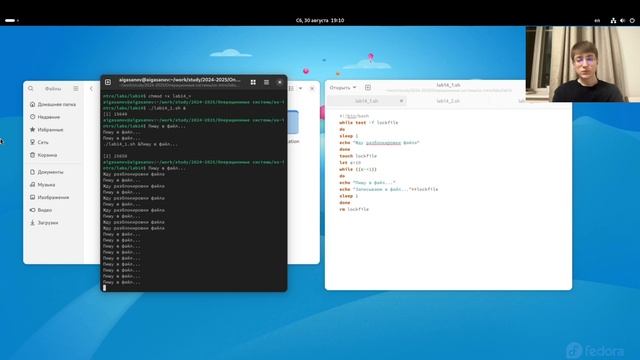This screenshot has height=360, width=640.
Task: Click the volume icon in top bar
Action: coord(622,20)
